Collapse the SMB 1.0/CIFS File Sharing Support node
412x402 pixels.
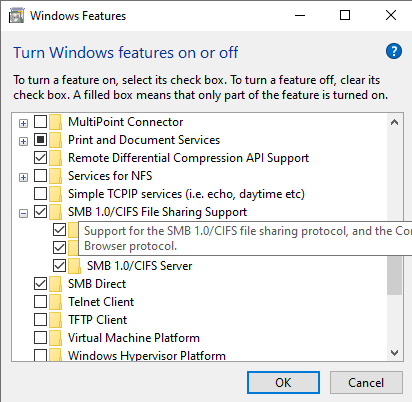coord(23,214)
